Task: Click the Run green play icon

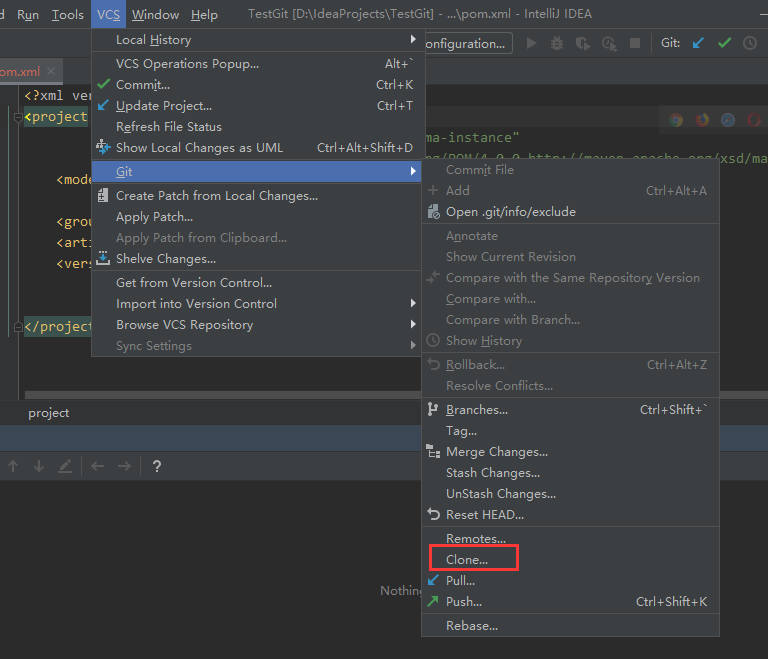Action: pos(531,44)
